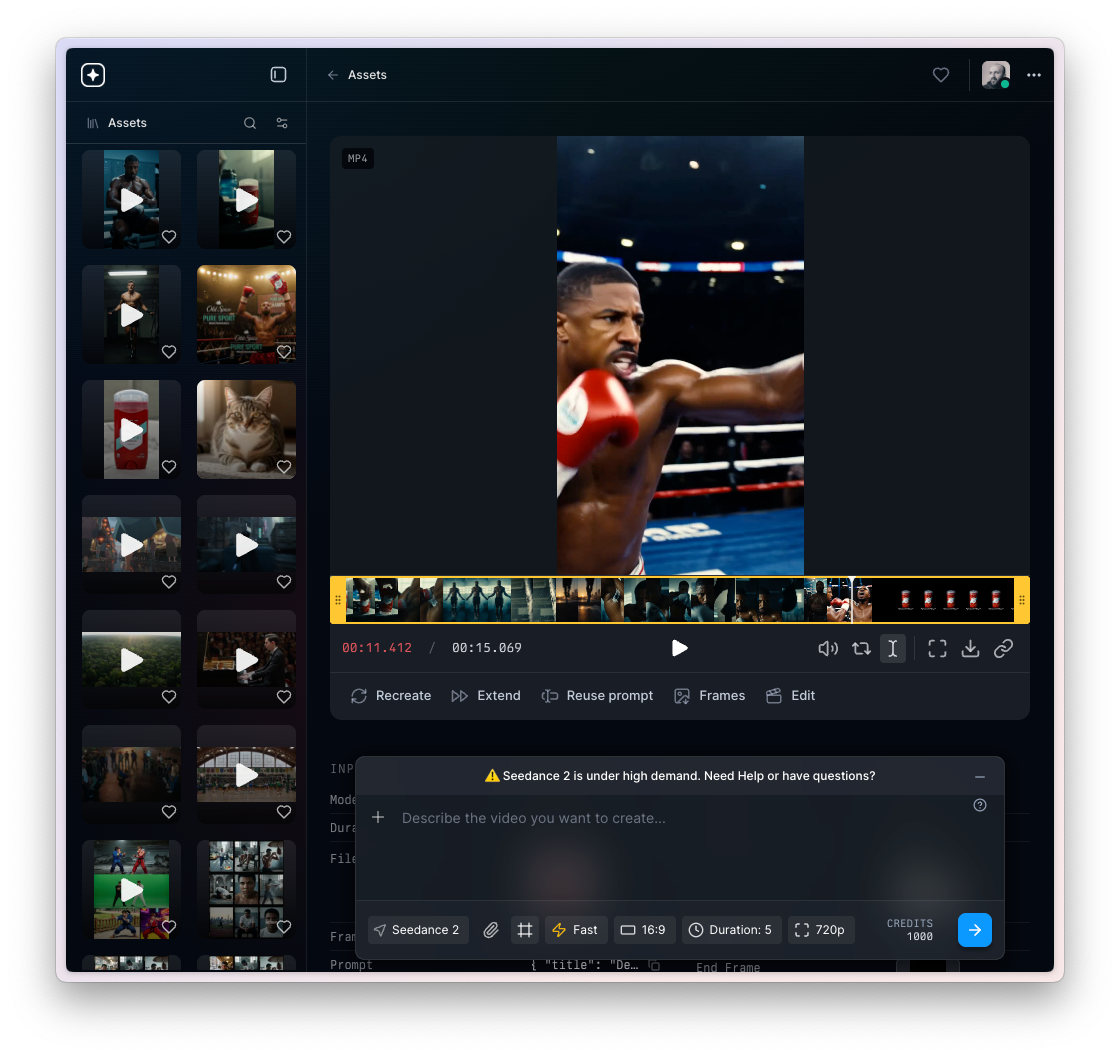
Task: Click the frame grid hash icon
Action: coord(525,930)
